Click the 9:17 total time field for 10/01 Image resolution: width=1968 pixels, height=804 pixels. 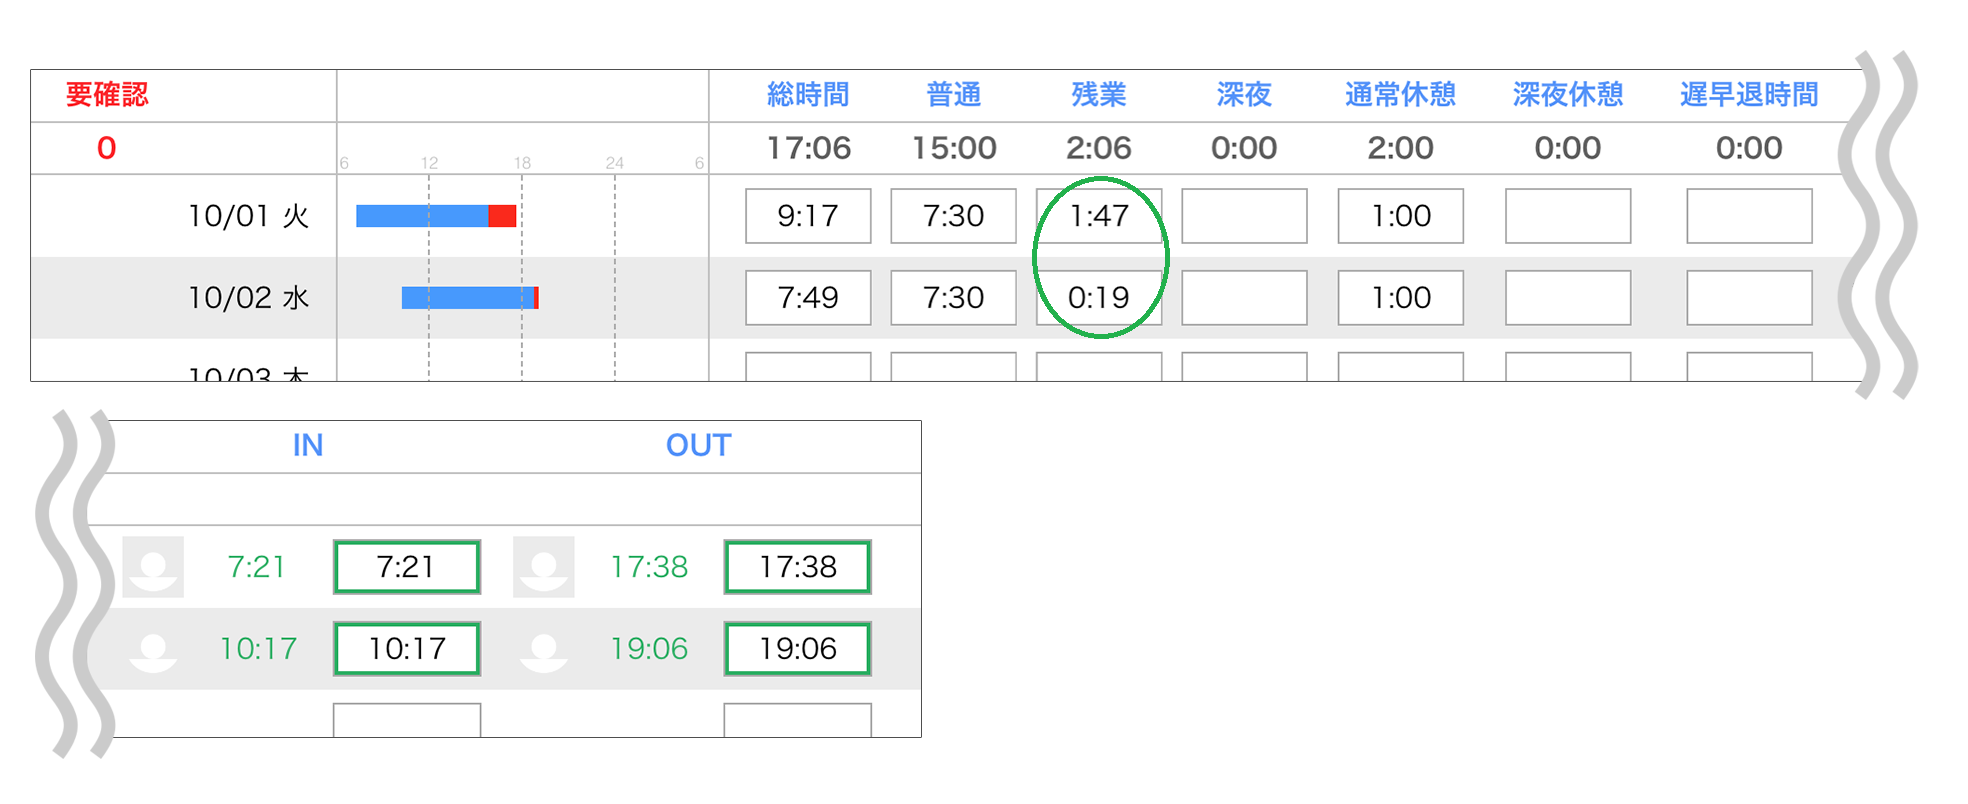tap(808, 216)
